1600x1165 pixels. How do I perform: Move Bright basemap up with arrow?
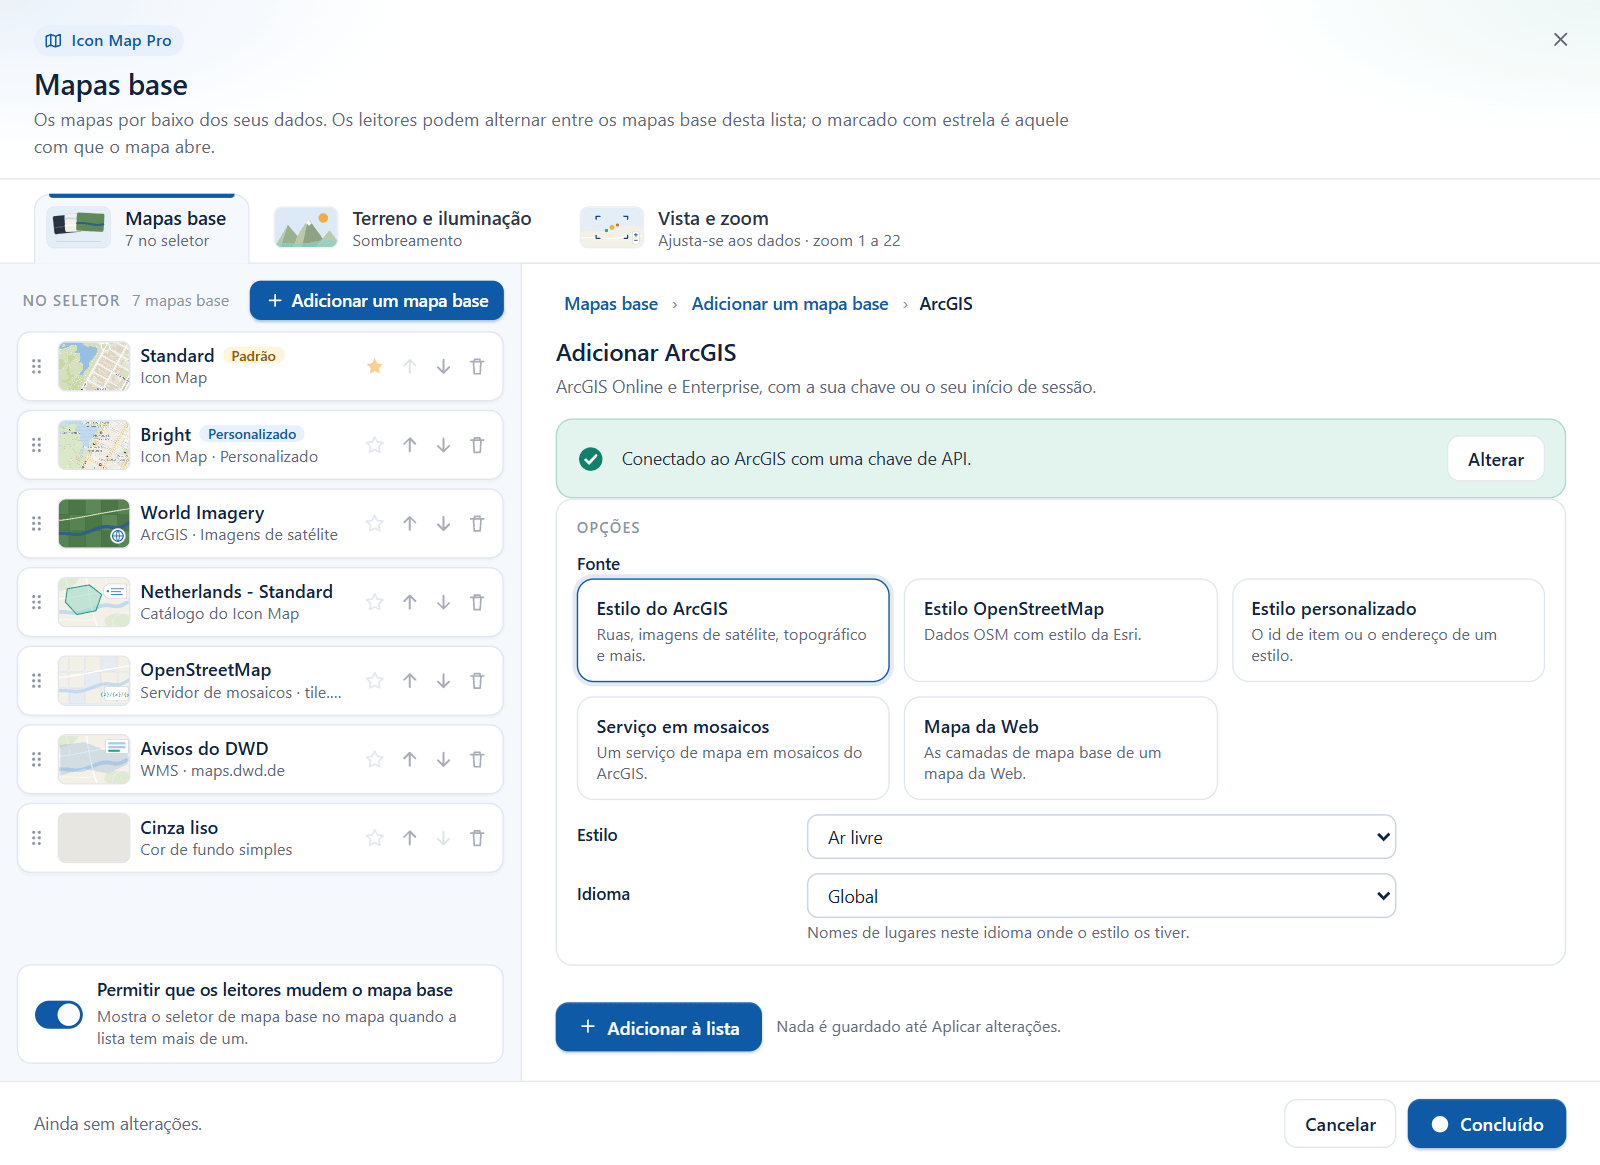(x=410, y=445)
